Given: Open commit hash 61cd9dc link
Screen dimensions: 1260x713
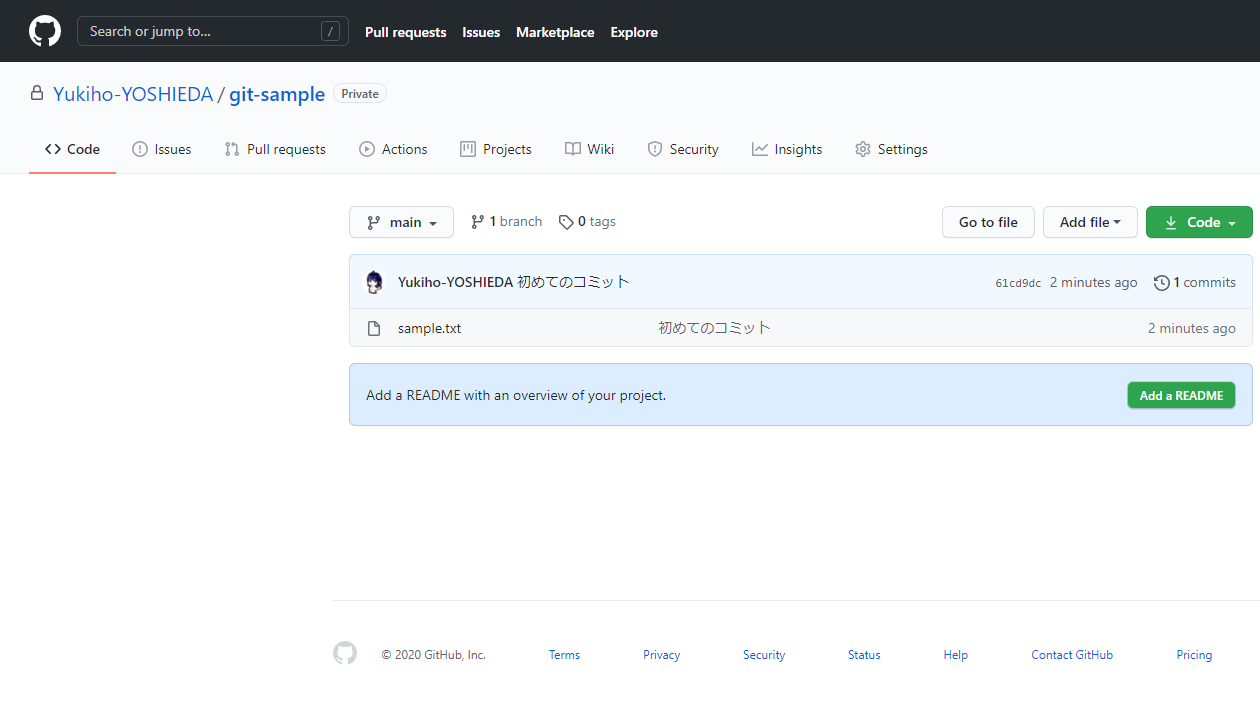Looking at the screenshot, I should (x=1018, y=283).
